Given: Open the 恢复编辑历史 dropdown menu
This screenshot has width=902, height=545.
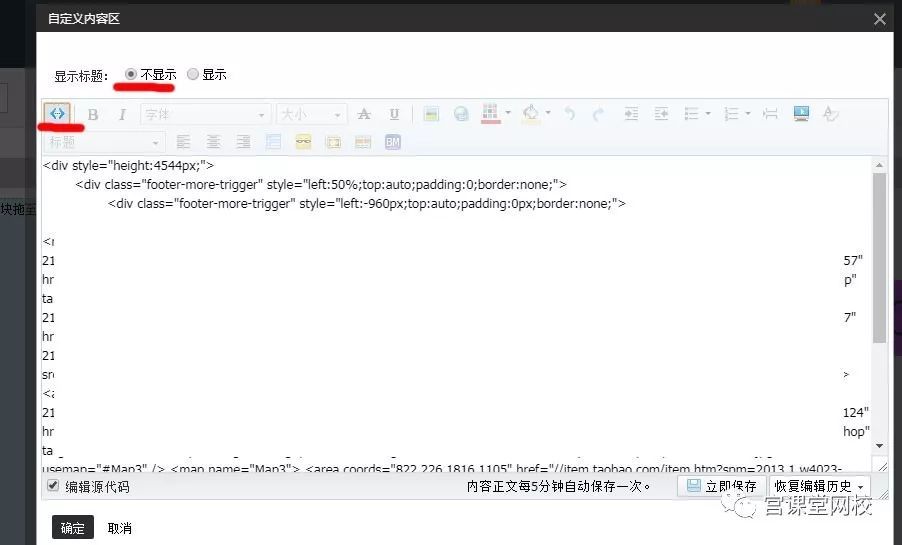Looking at the screenshot, I should 818,486.
